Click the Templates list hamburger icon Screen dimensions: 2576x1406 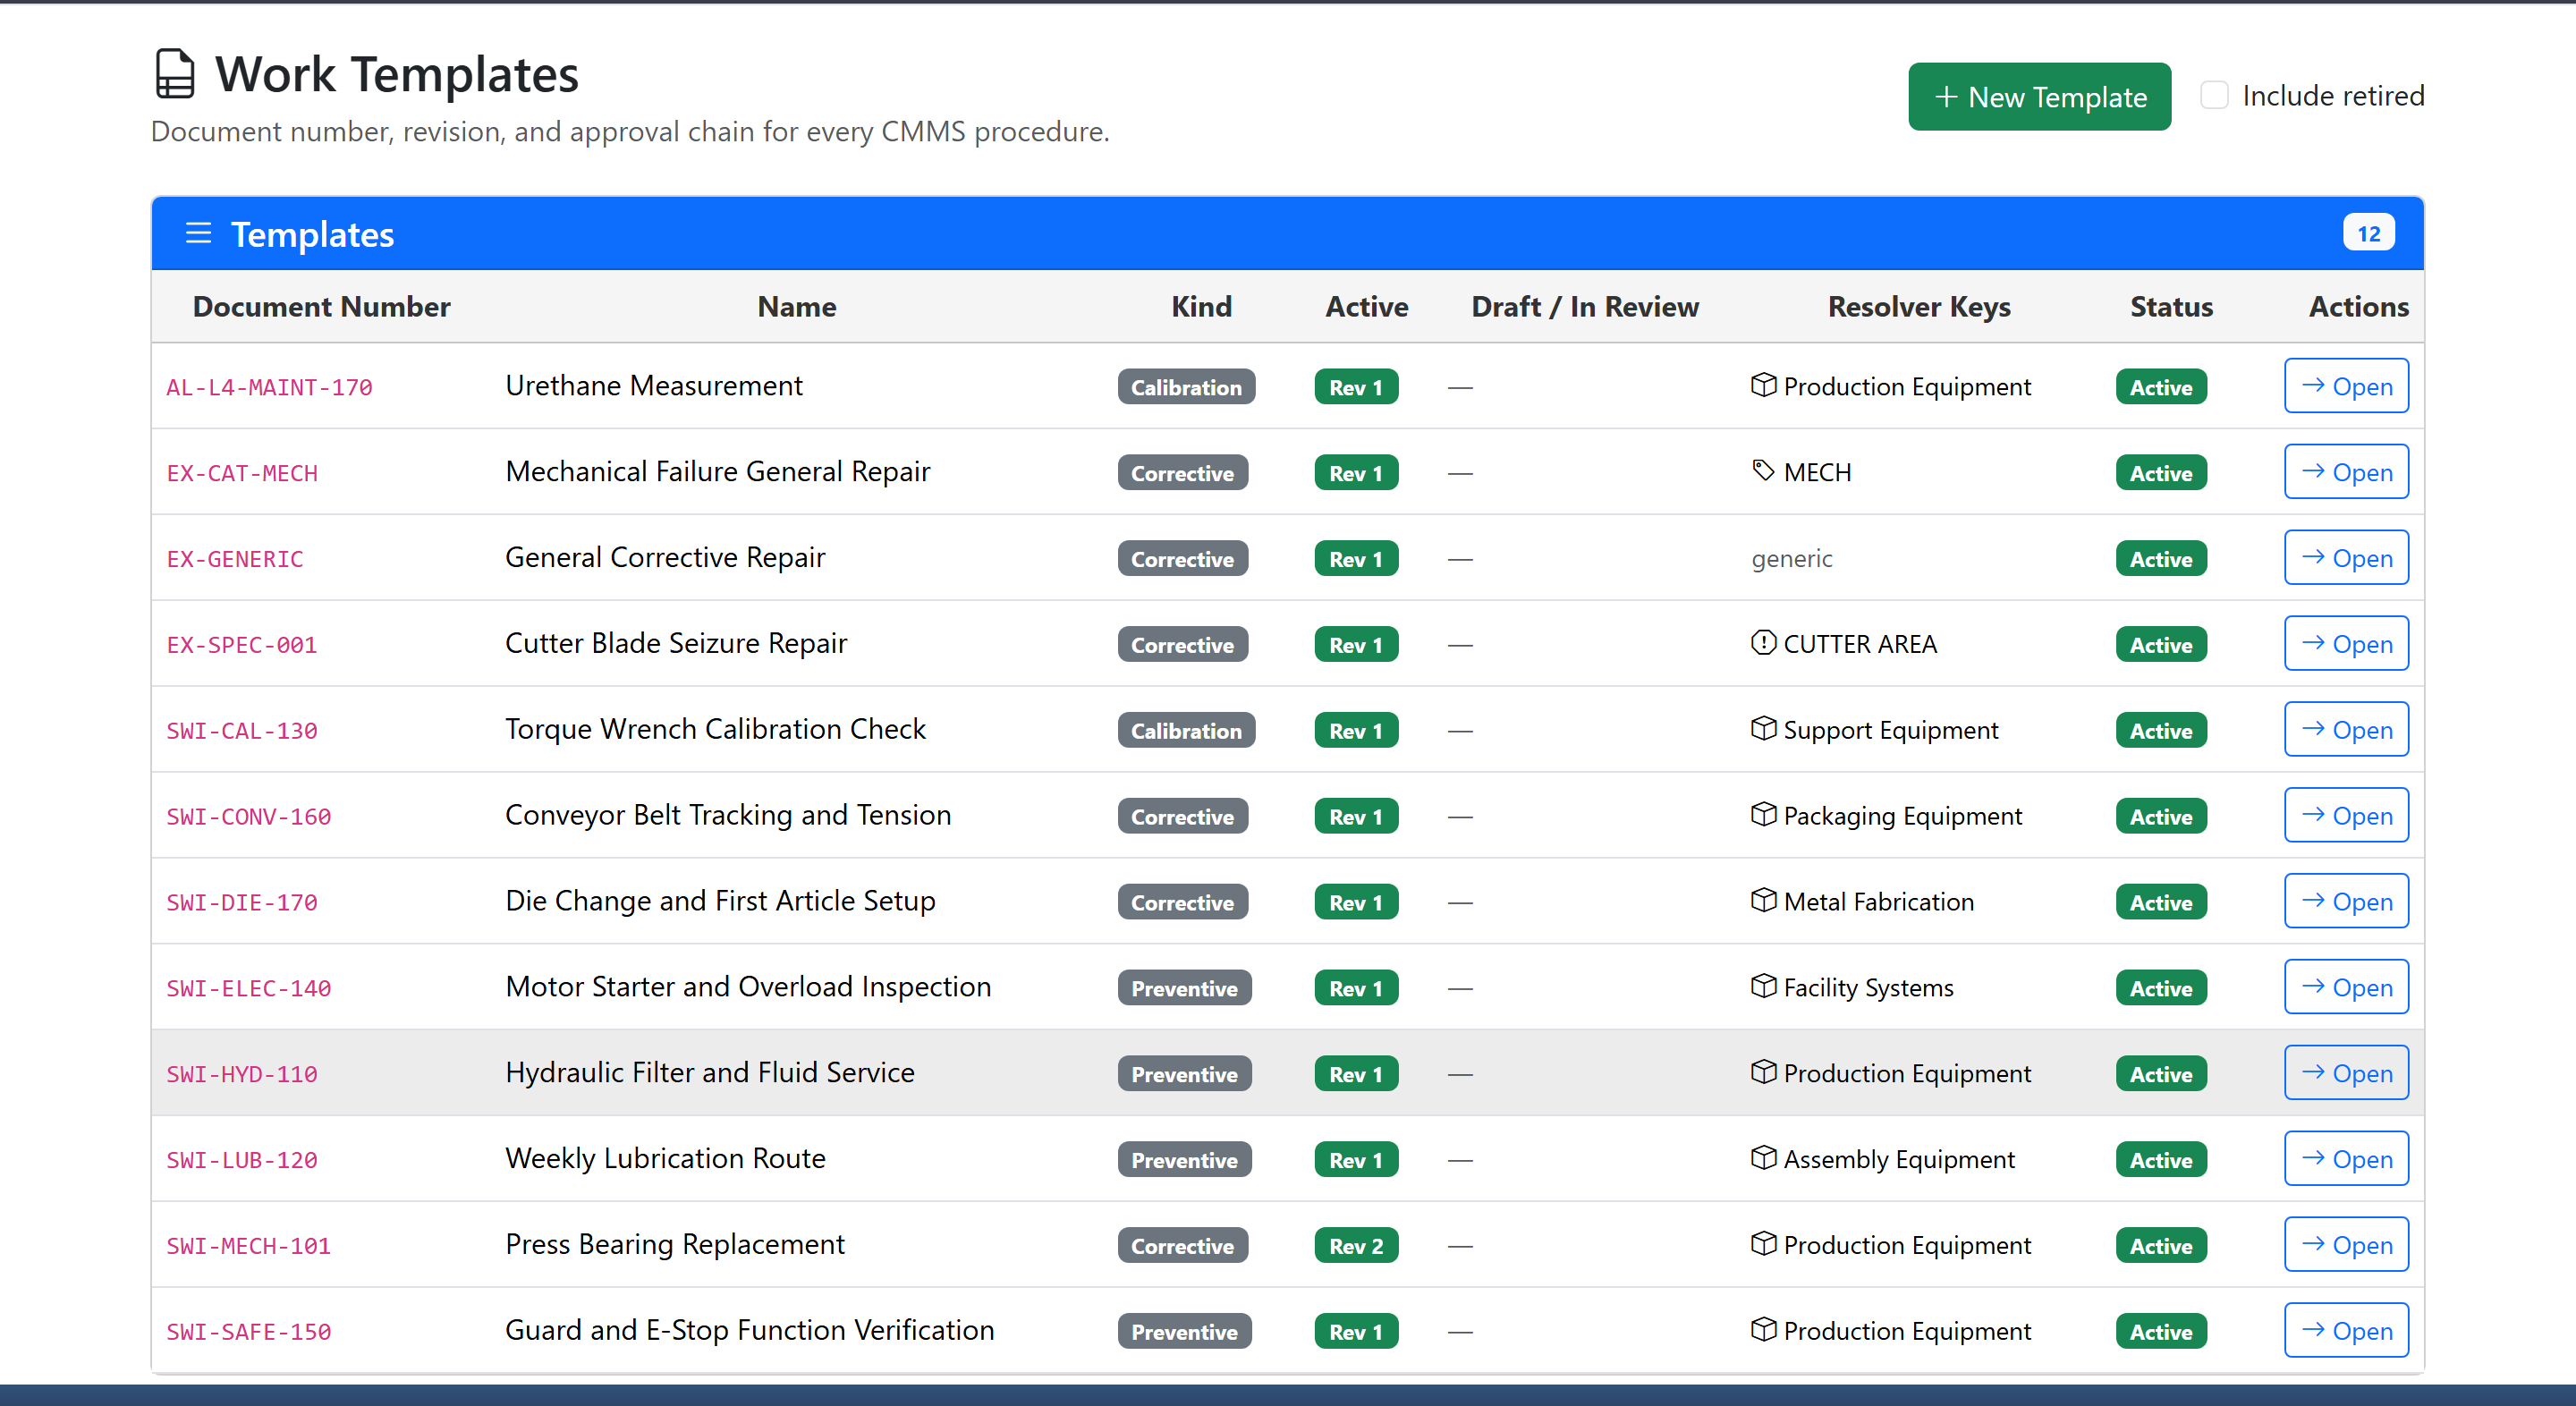pos(198,234)
